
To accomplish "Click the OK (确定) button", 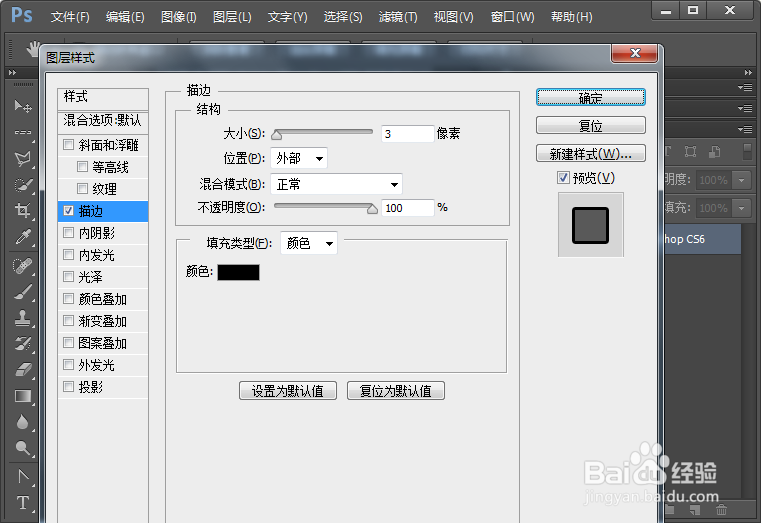I will click(x=591, y=98).
